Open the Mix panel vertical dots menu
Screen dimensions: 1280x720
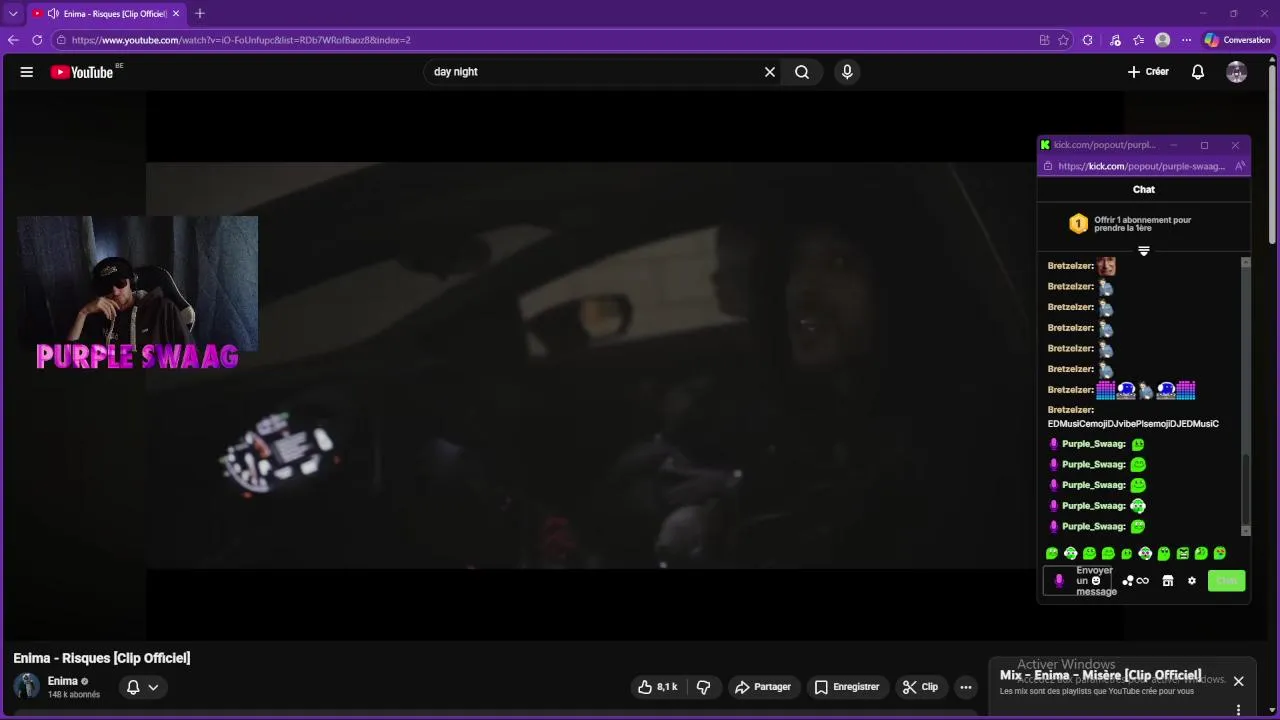pos(1238,710)
